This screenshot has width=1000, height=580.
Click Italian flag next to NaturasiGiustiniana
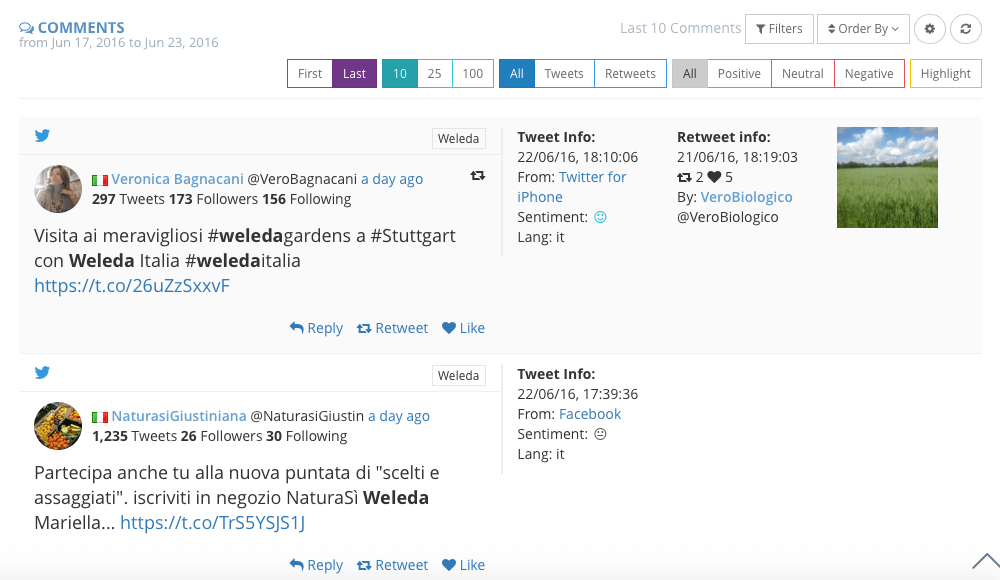point(100,417)
